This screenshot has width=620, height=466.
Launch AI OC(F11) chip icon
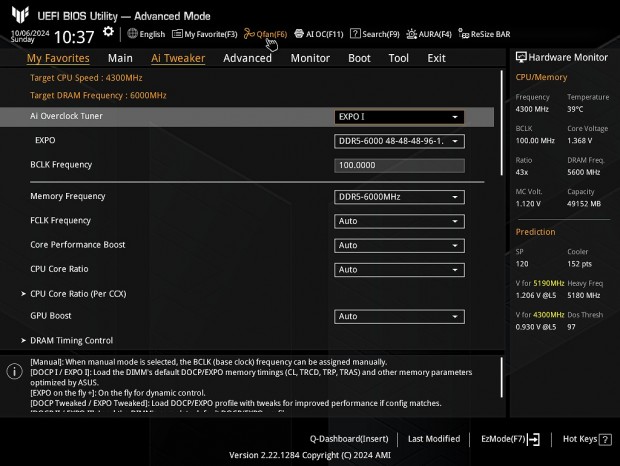click(x=299, y=34)
